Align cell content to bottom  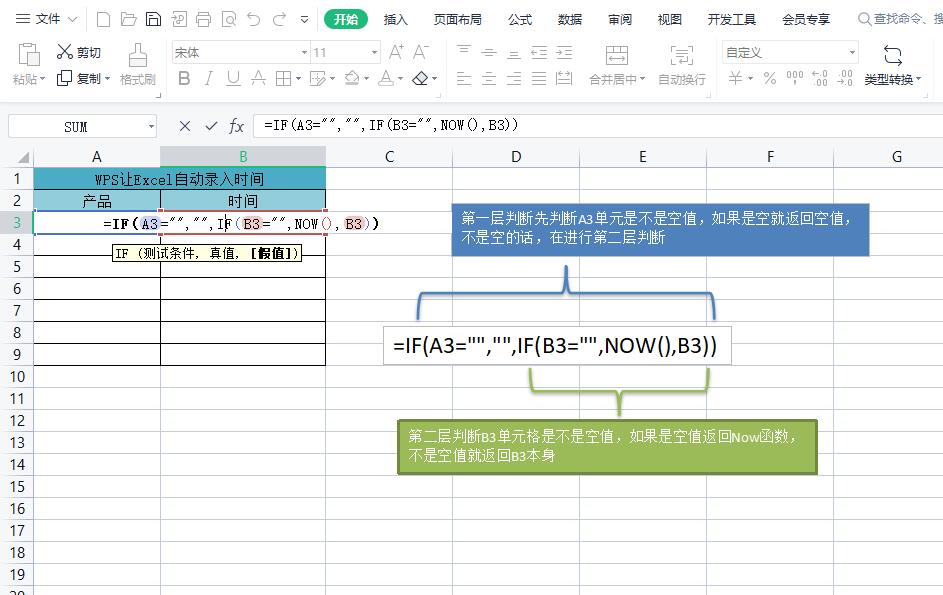(x=514, y=52)
